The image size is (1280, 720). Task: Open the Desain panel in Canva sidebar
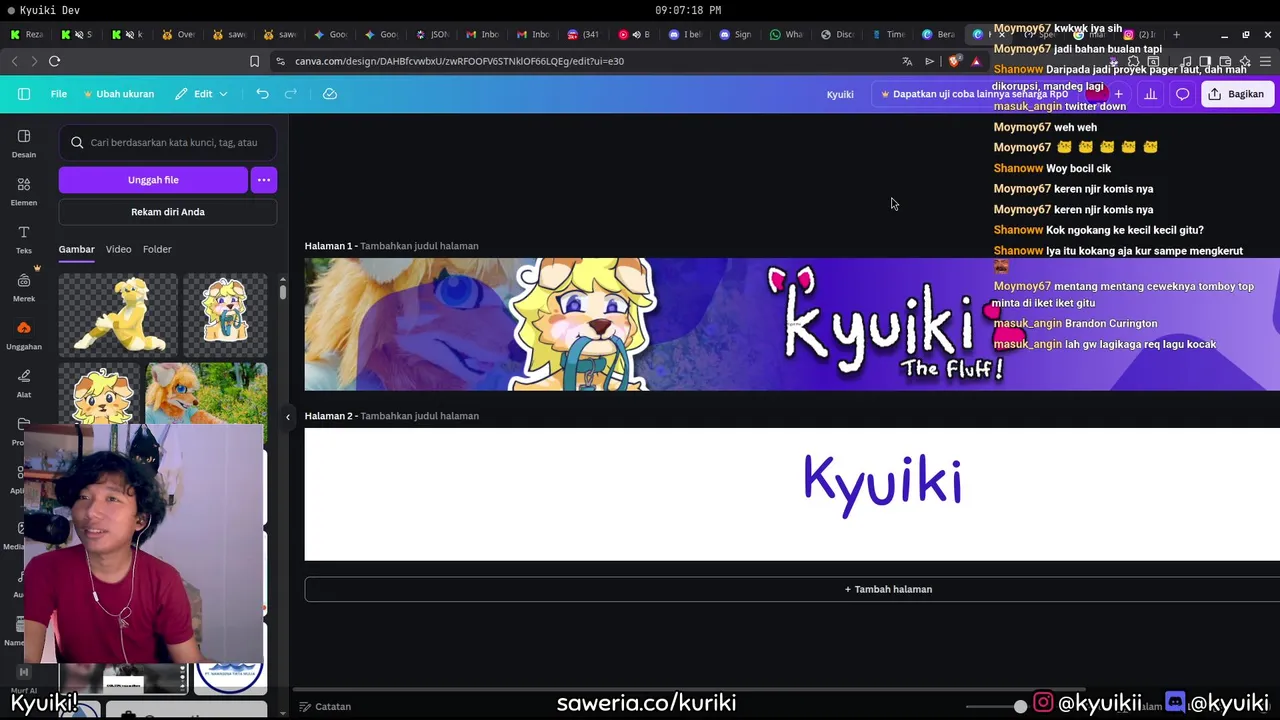pos(24,143)
